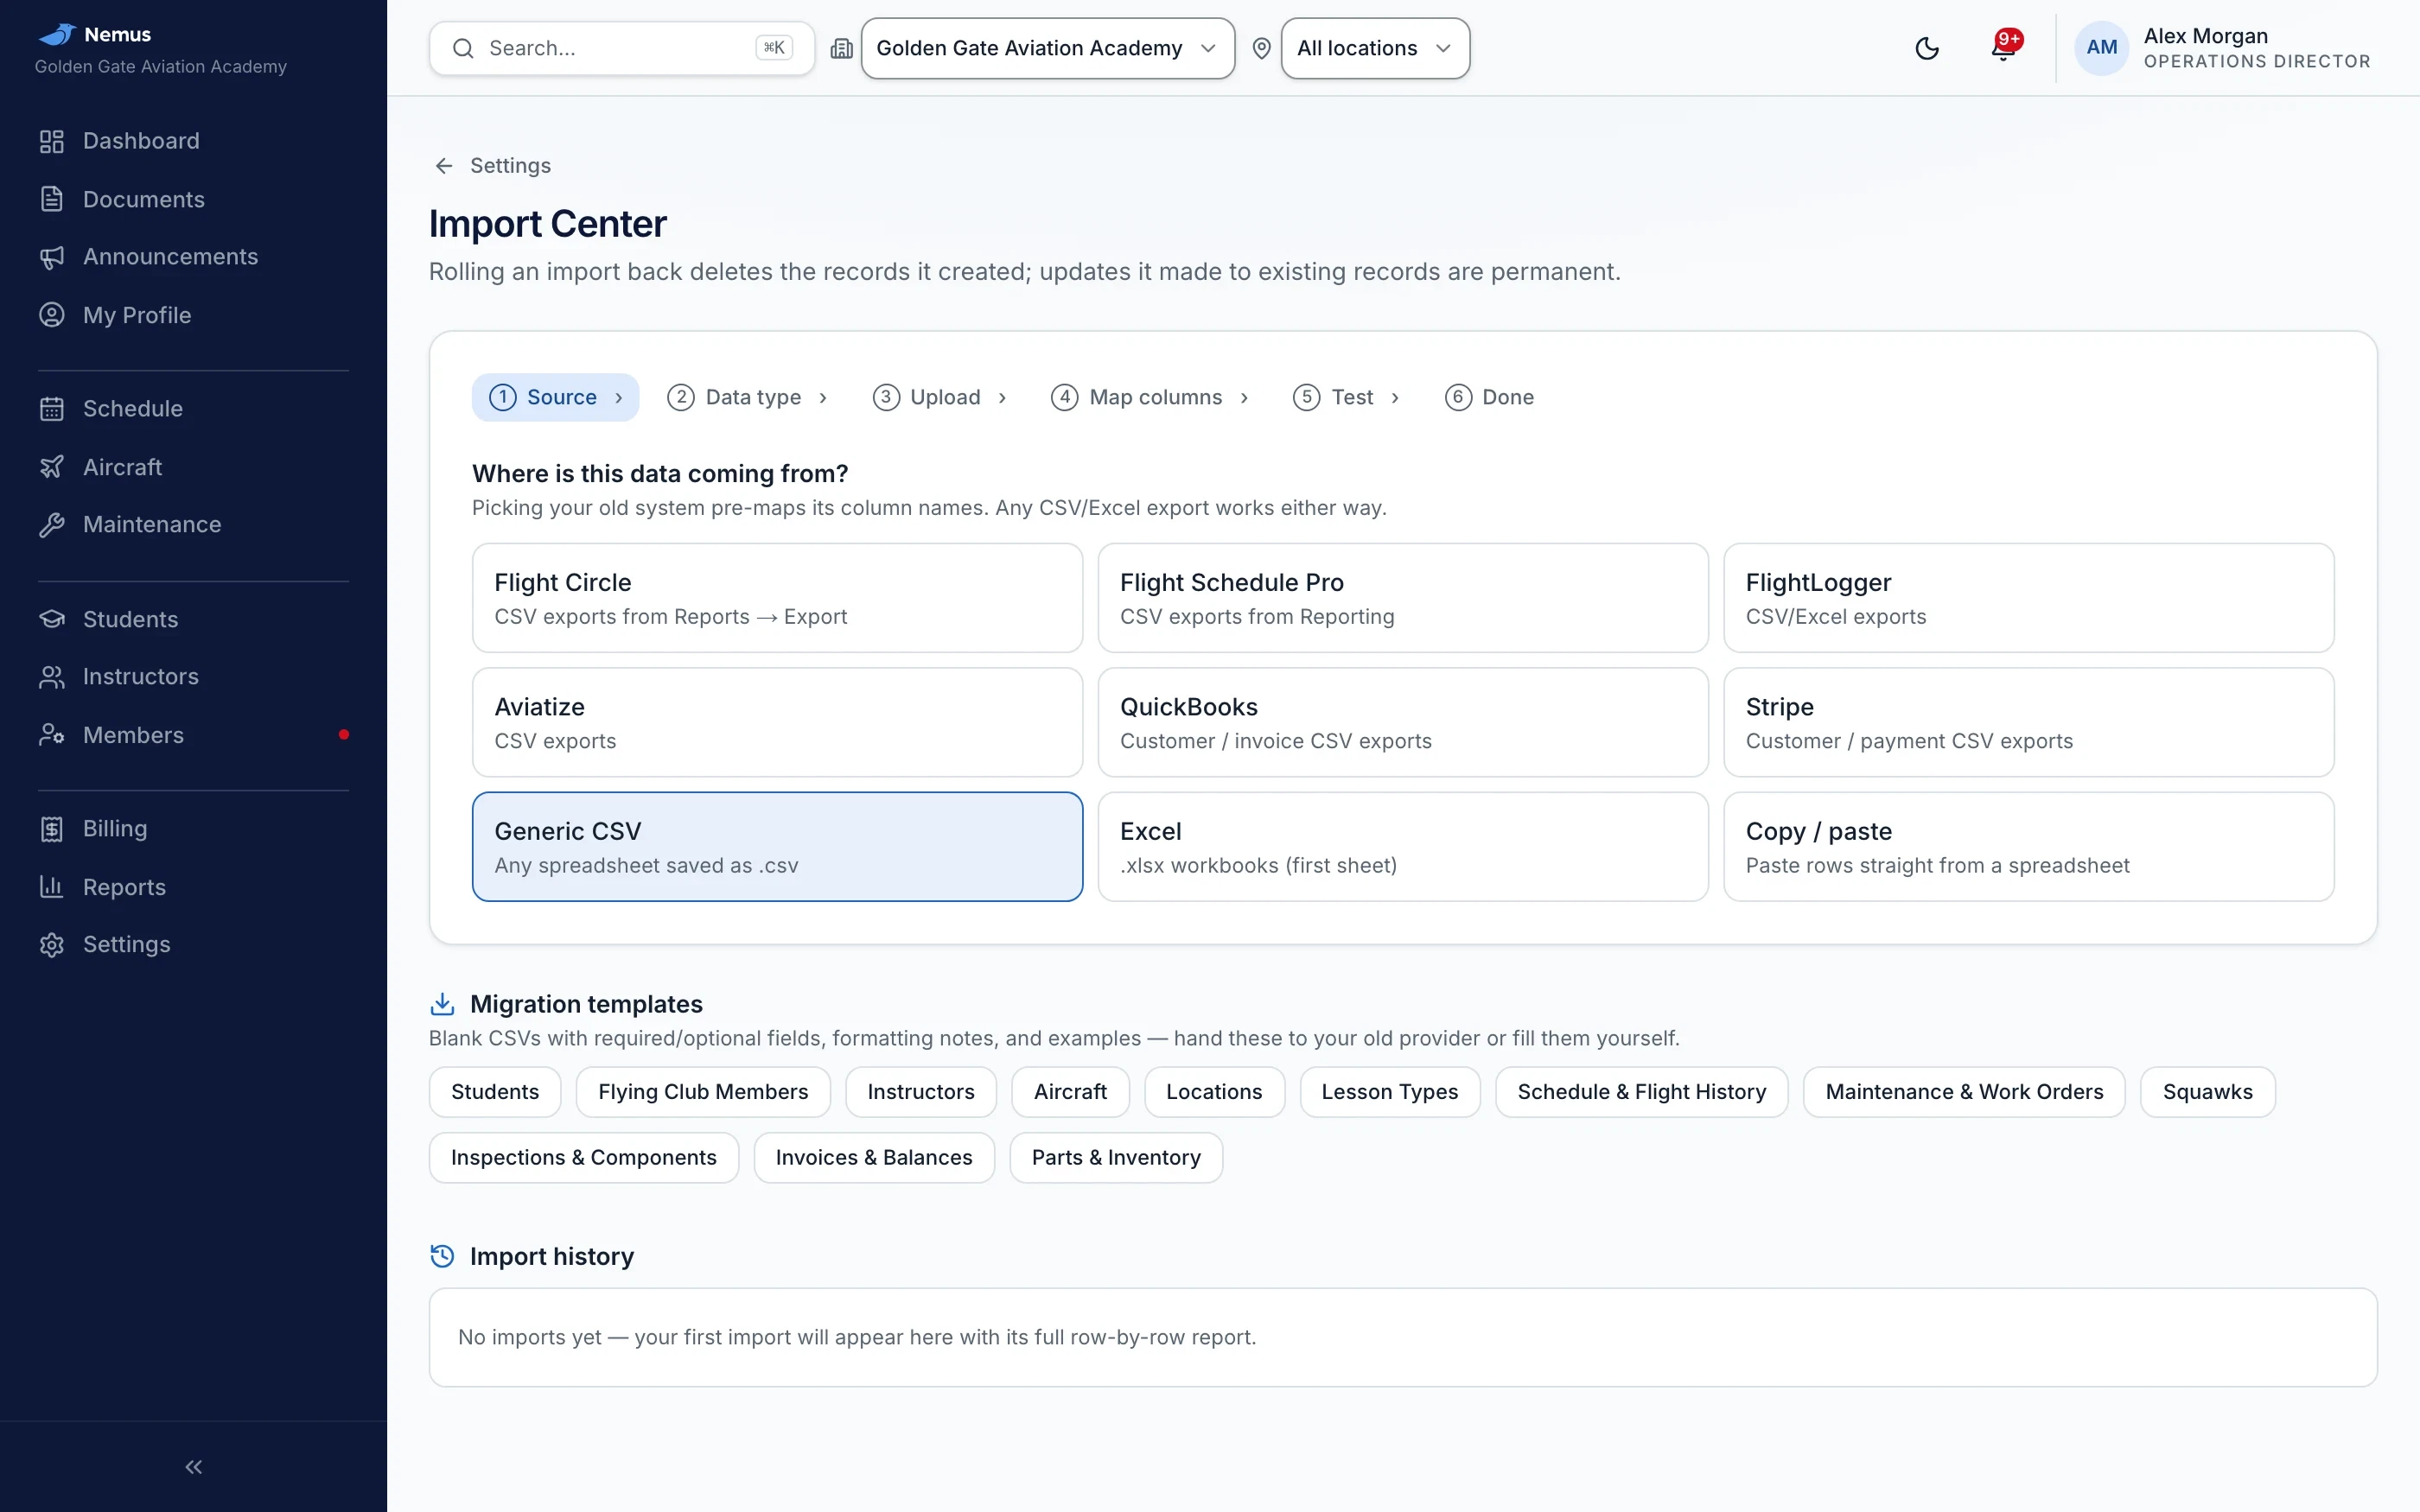Viewport: 2420px width, 1512px height.
Task: Download Inspections & Components template
Action: pyautogui.click(x=583, y=1158)
